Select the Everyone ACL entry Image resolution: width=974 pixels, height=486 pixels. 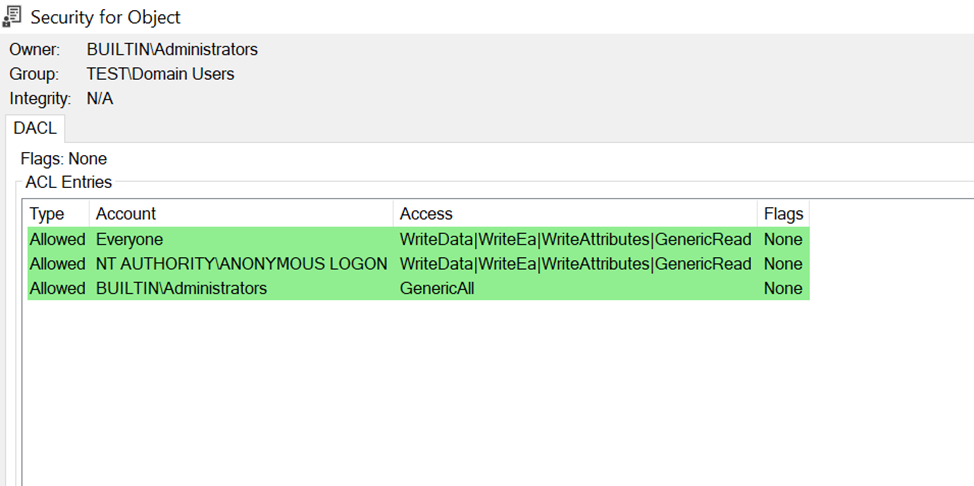pyautogui.click(x=129, y=240)
